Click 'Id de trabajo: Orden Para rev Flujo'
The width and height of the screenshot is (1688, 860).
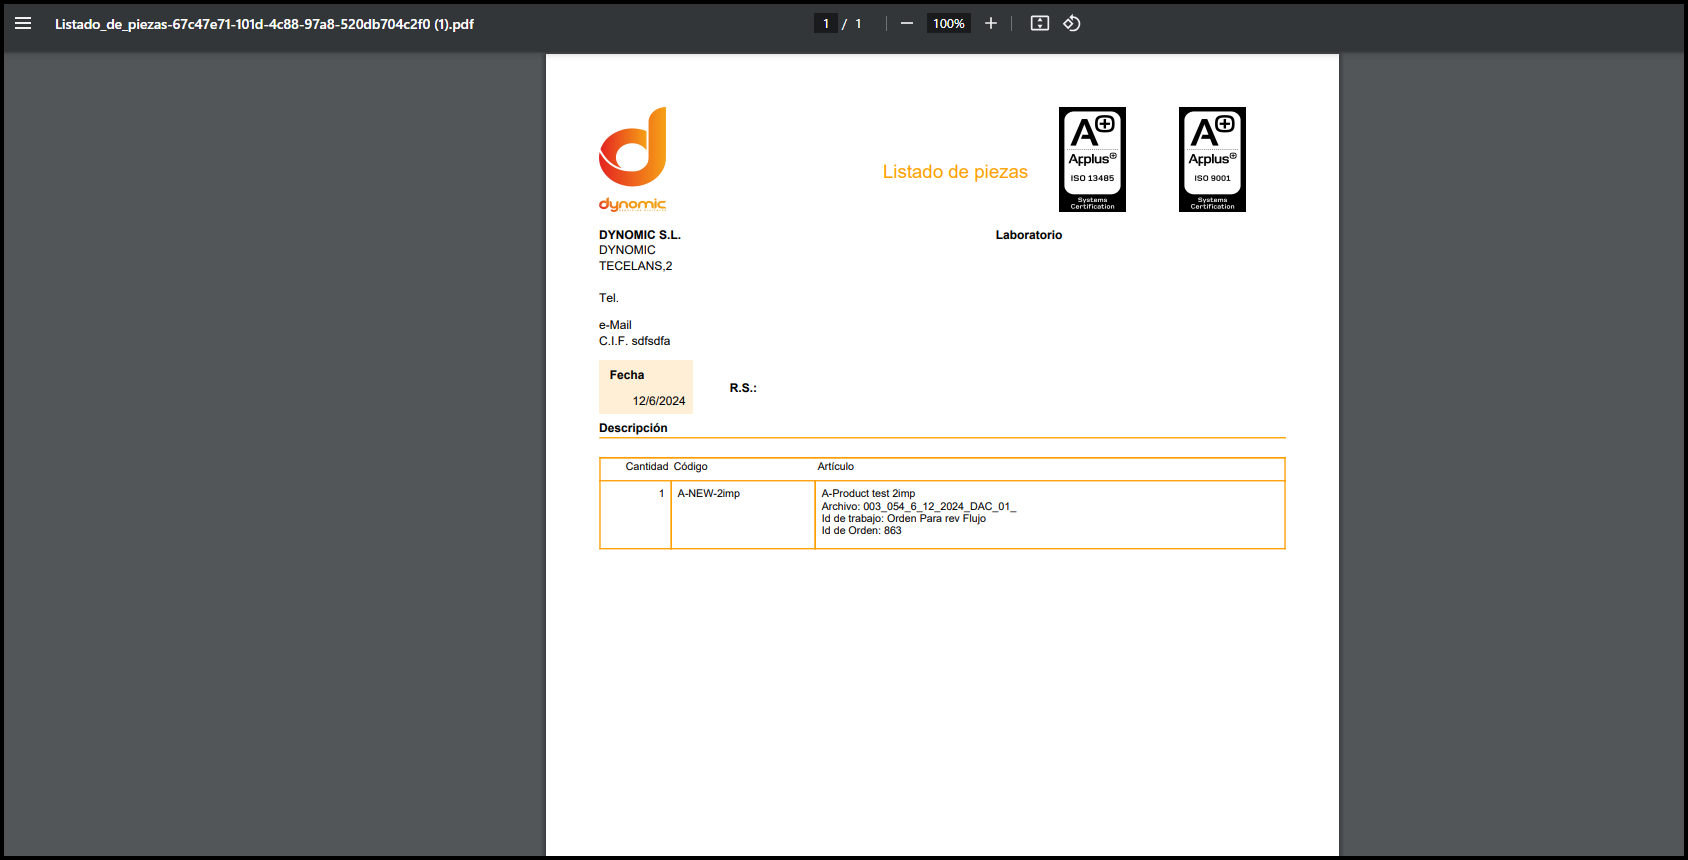904,519
